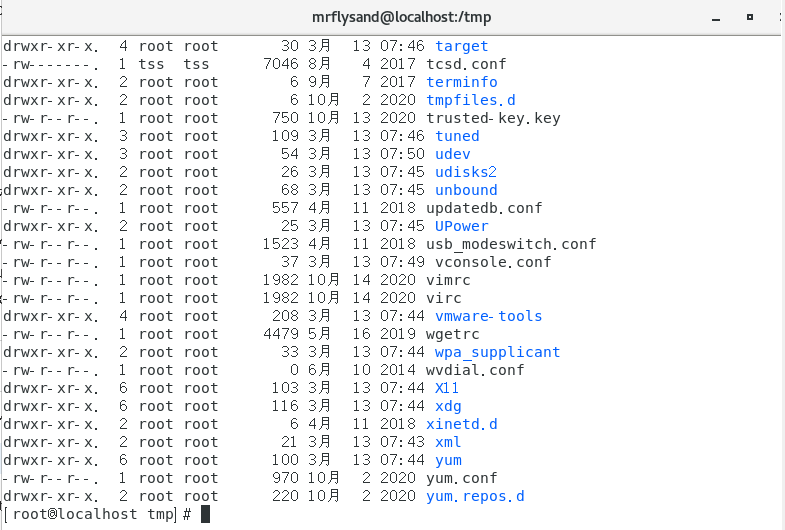Select the vmware-tools directory name
785x530 pixels.
488,316
